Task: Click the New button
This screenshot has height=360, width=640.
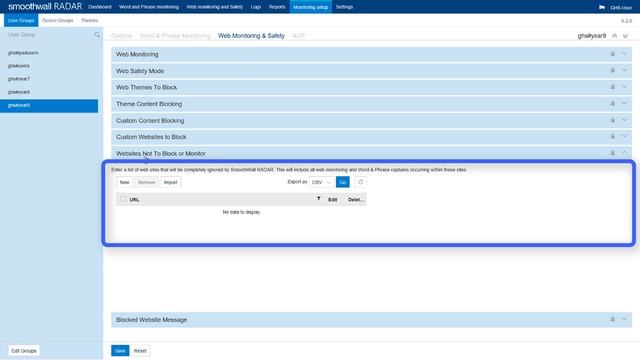Action: [124, 182]
